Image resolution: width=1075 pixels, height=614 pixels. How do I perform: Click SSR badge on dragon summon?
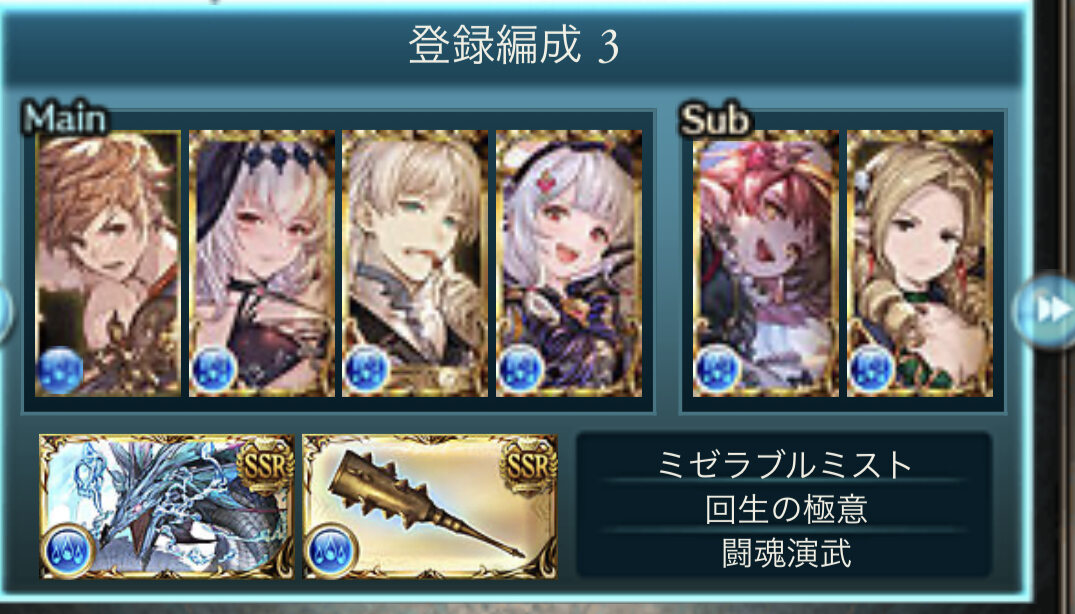pyautogui.click(x=266, y=467)
